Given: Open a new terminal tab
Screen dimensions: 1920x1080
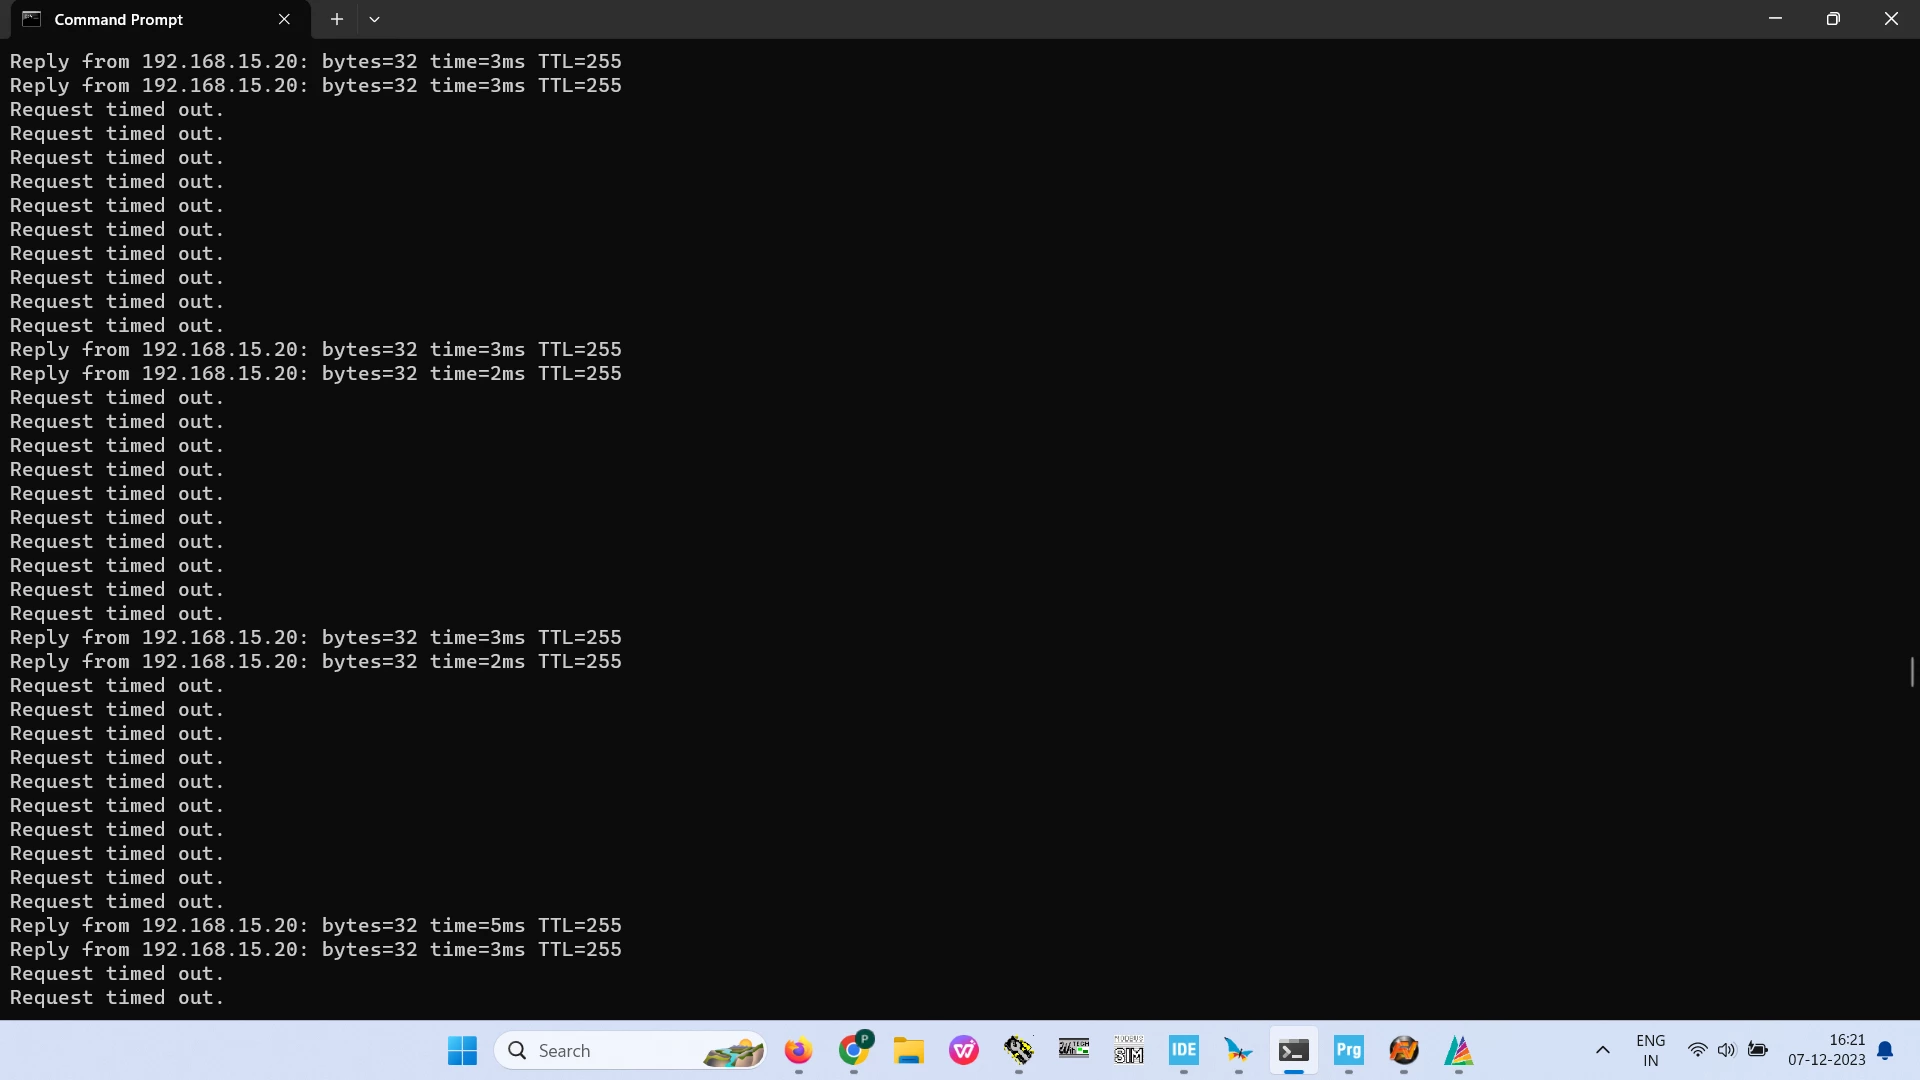Looking at the screenshot, I should pyautogui.click(x=337, y=19).
